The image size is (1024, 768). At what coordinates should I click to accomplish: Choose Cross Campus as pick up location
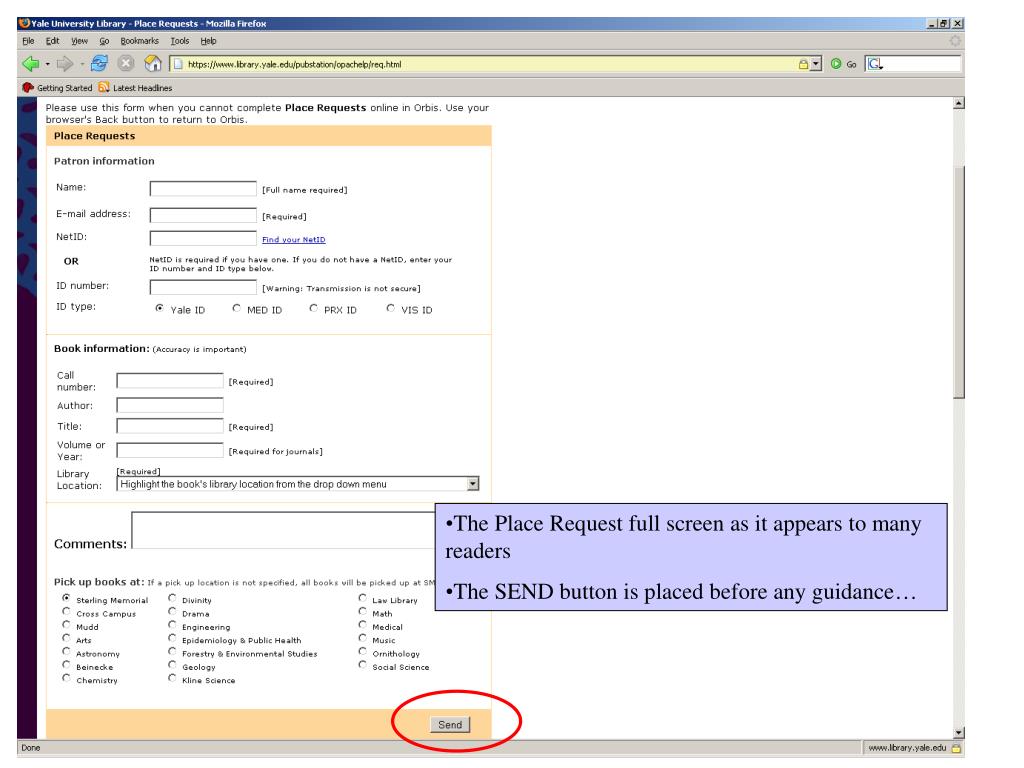pyautogui.click(x=66, y=613)
